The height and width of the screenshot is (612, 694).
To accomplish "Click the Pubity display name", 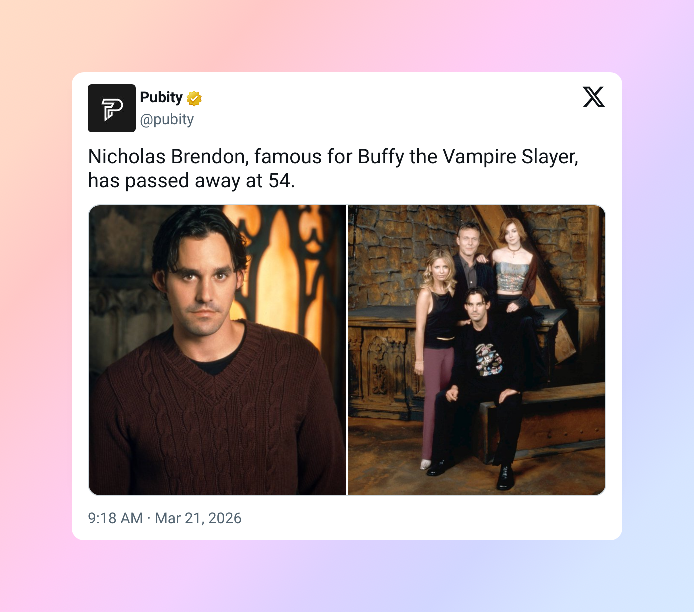I will click(161, 97).
